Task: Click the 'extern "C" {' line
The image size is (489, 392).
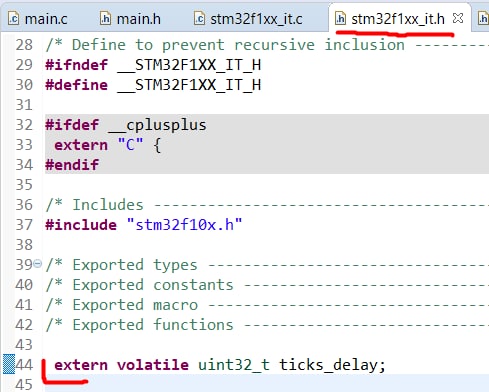Action: tap(107, 145)
